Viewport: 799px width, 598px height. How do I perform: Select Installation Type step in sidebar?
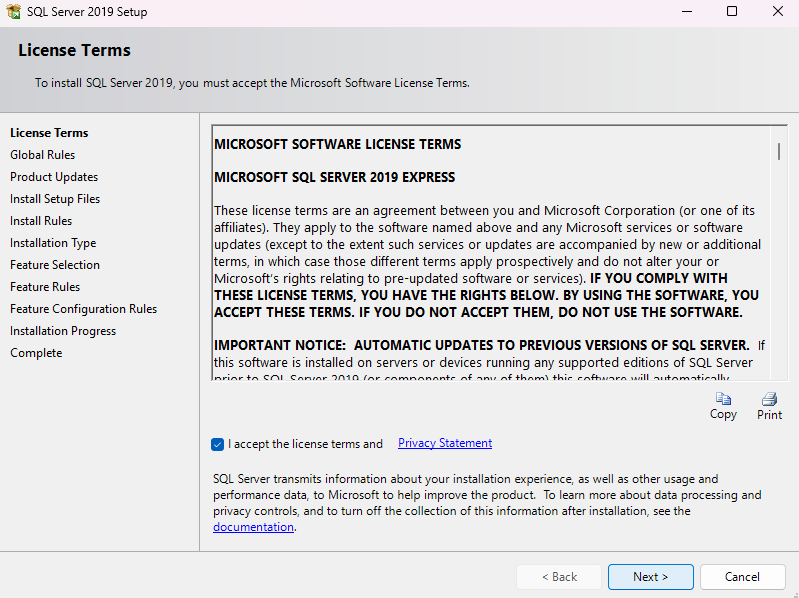coord(53,243)
